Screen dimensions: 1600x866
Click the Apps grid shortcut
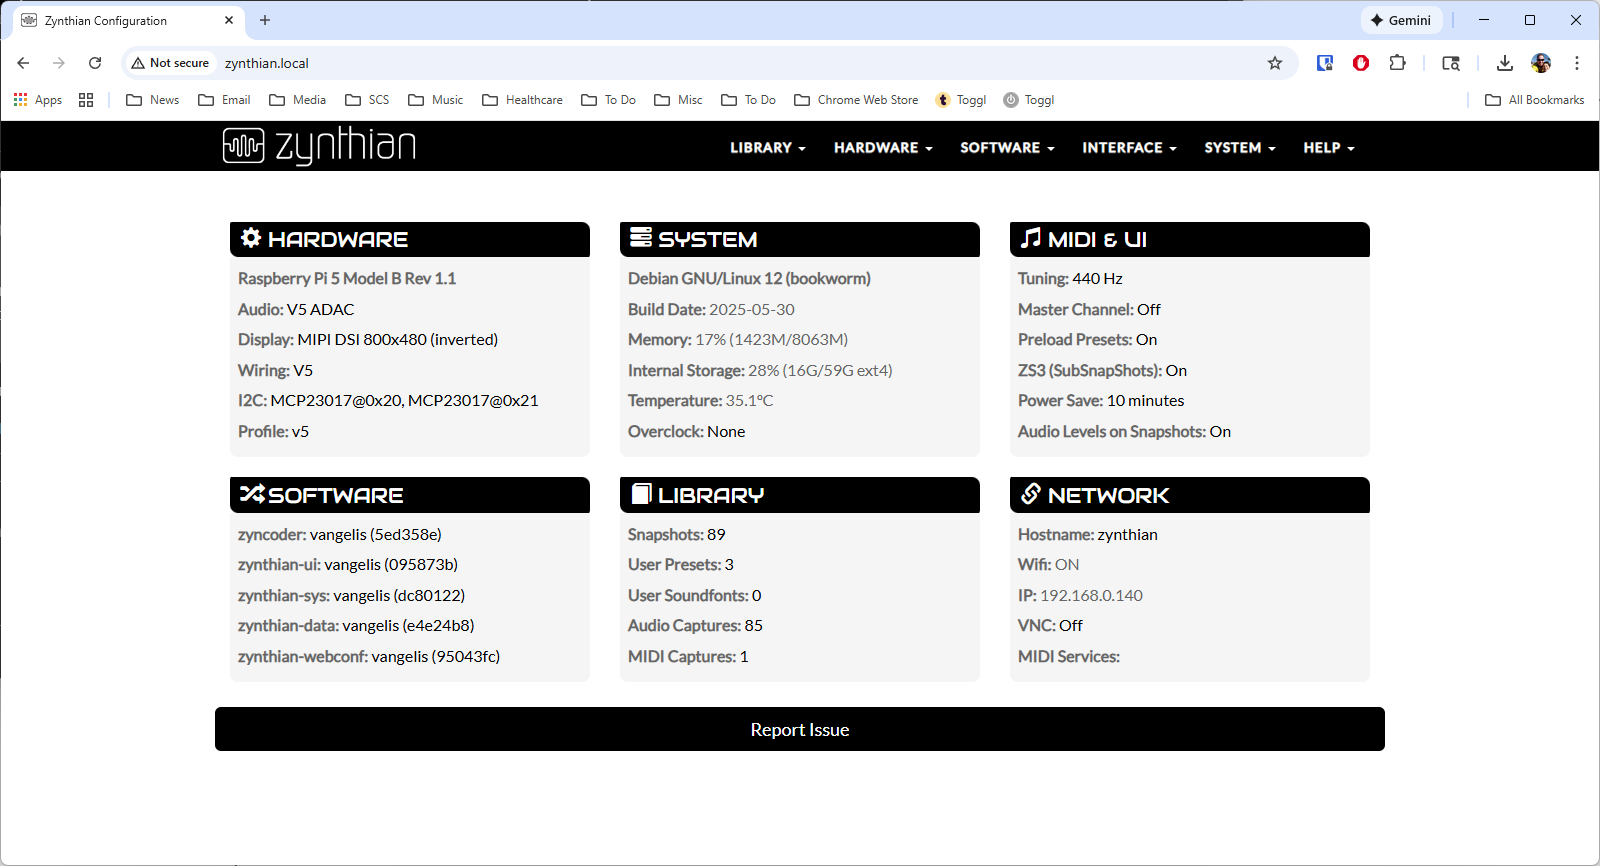coord(38,100)
